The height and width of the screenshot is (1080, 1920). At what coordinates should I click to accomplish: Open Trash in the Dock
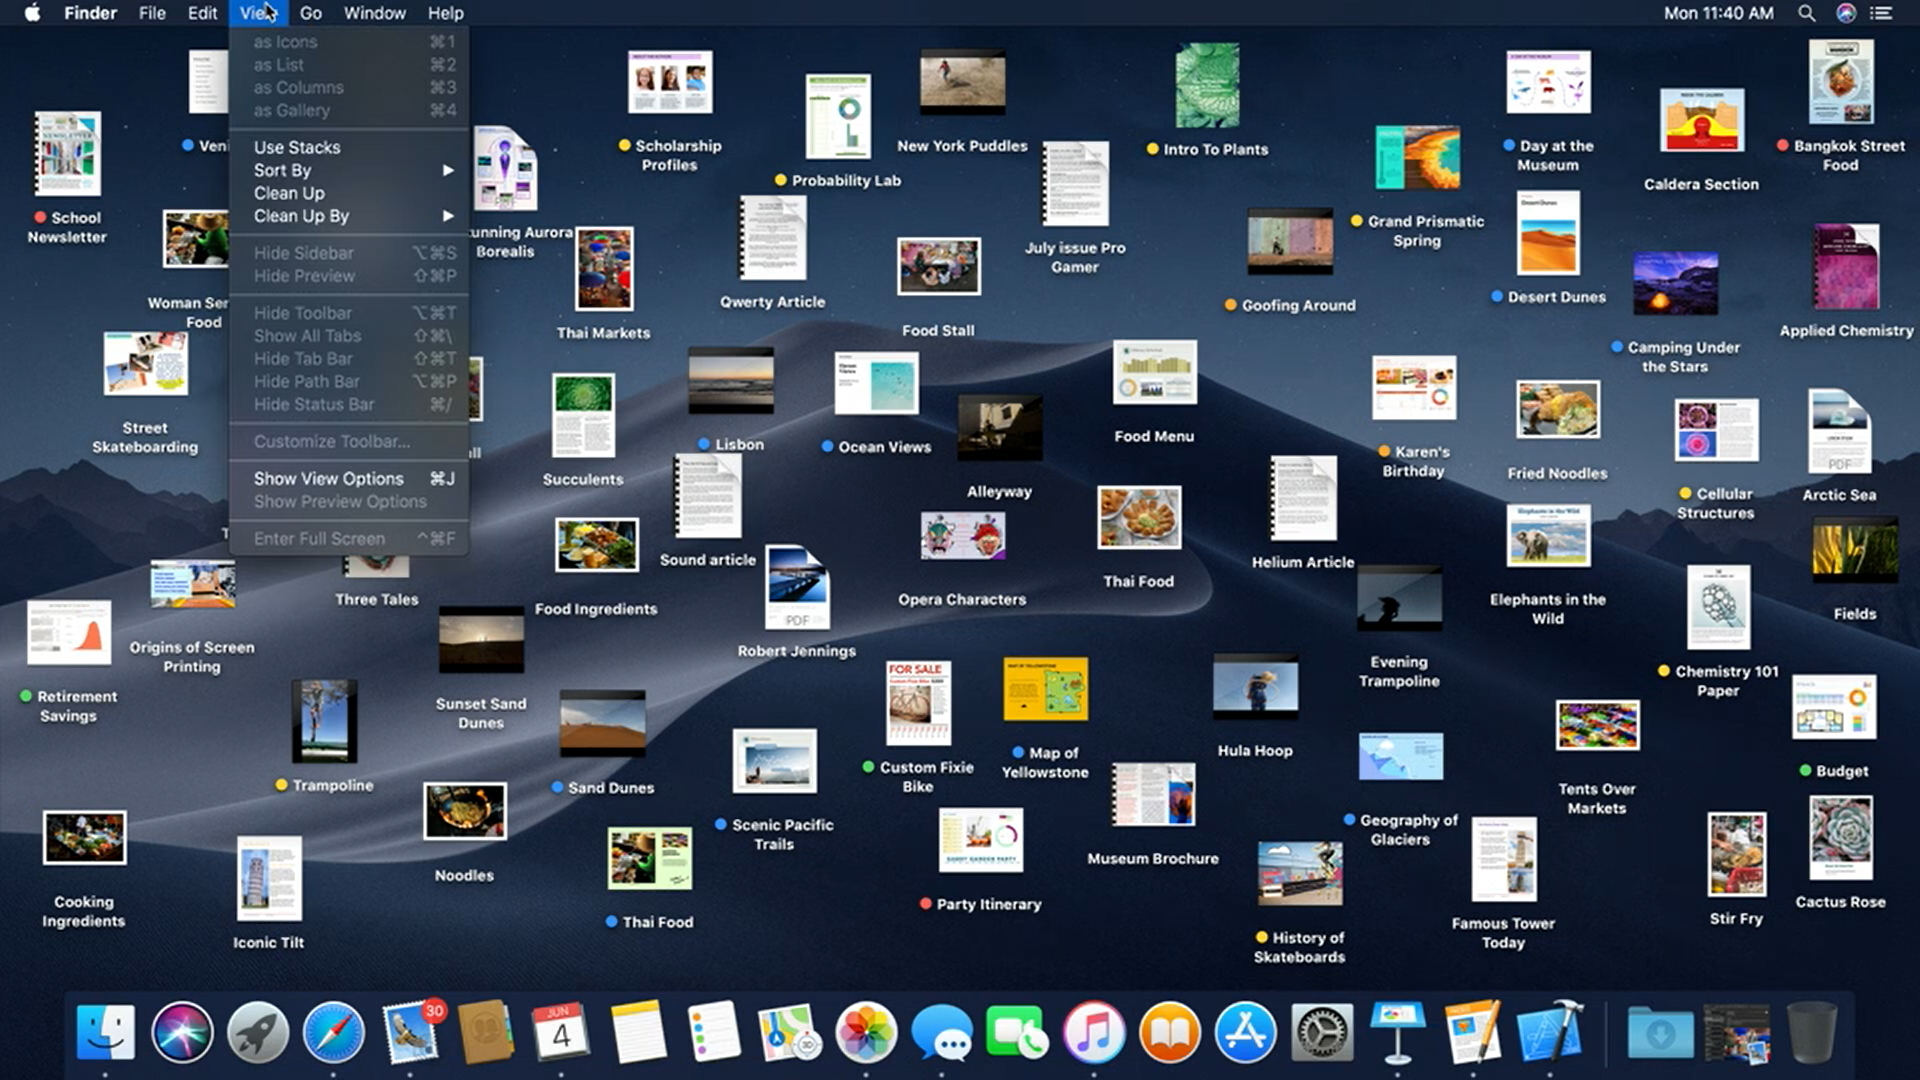(1812, 1033)
